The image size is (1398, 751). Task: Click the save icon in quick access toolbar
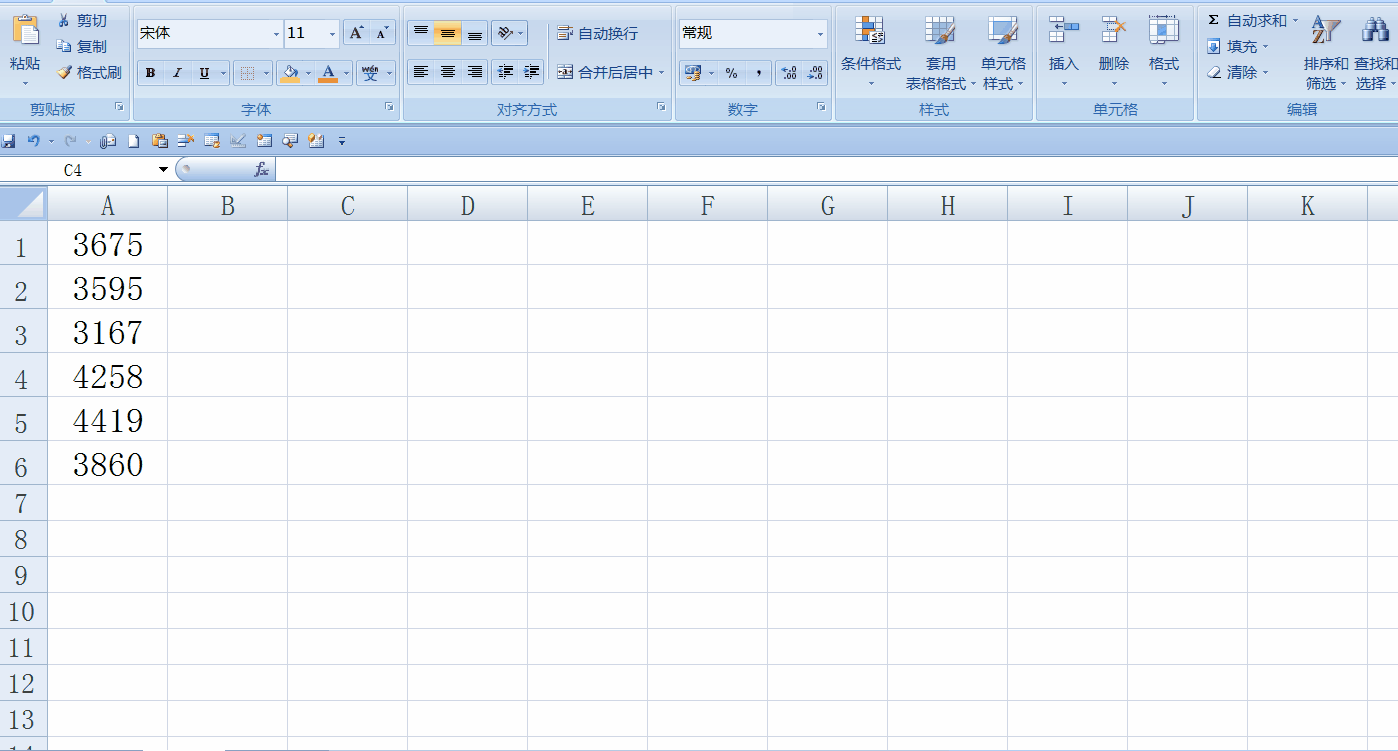pyautogui.click(x=10, y=141)
